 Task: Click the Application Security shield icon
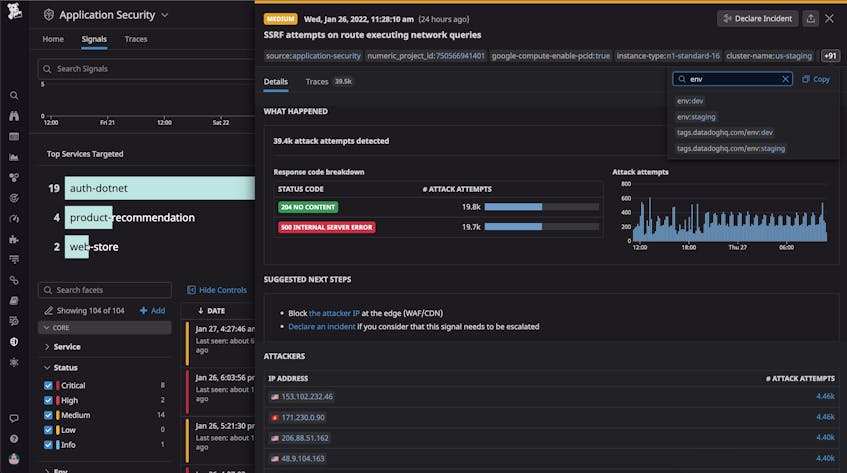(x=49, y=15)
